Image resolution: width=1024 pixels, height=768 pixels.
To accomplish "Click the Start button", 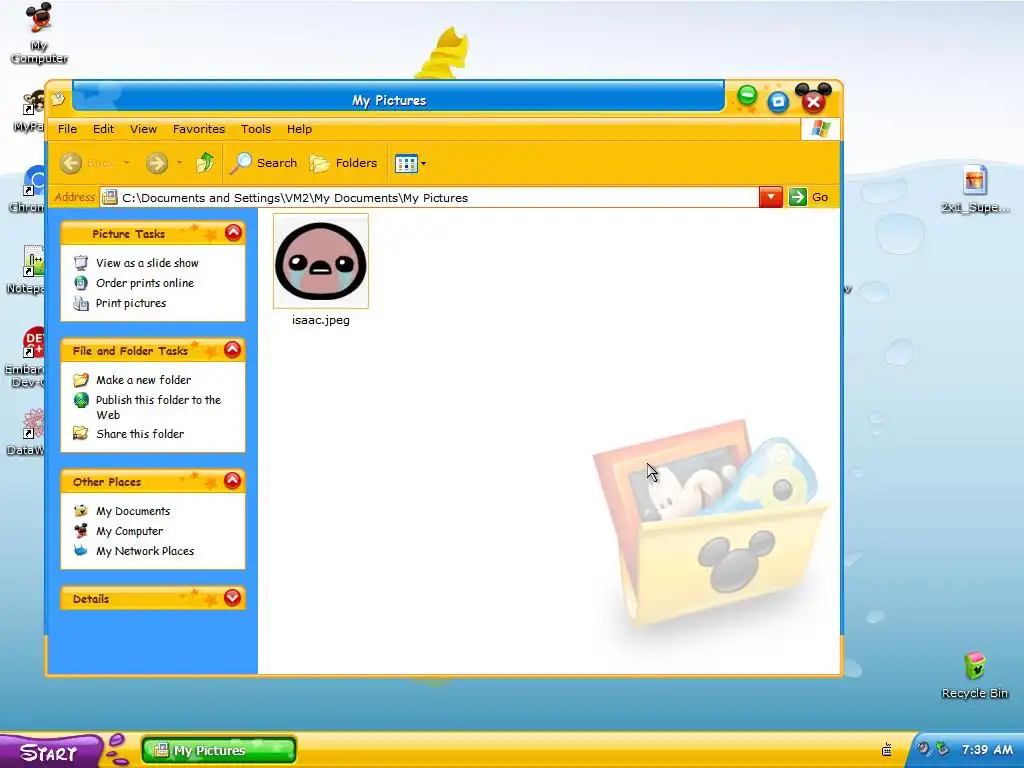I will tap(50, 751).
